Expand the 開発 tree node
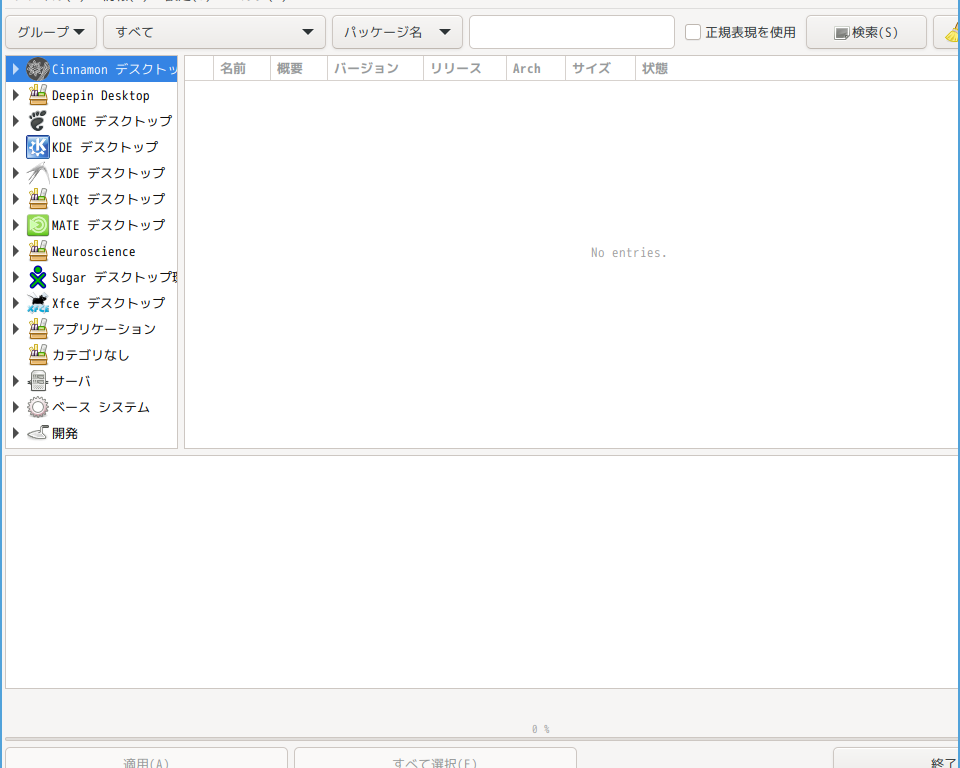This screenshot has width=960, height=768. point(16,433)
